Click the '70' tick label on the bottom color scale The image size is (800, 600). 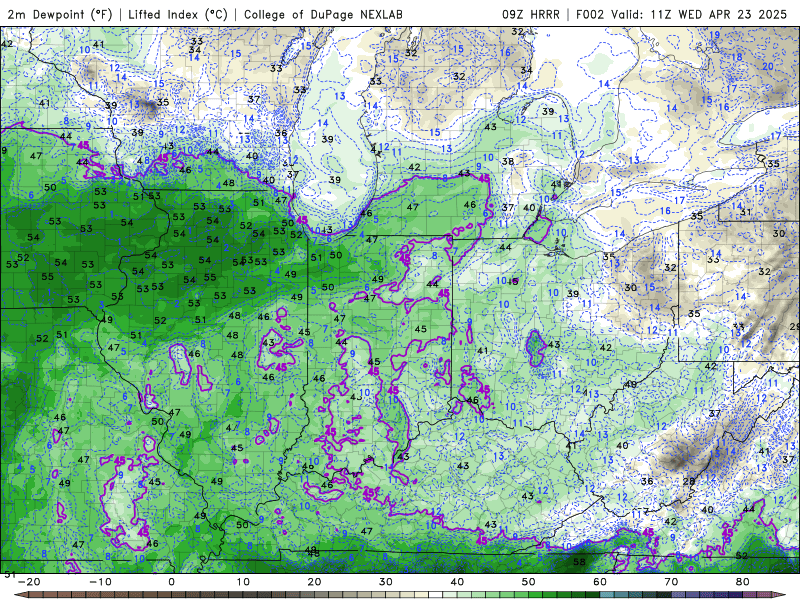[671, 582]
